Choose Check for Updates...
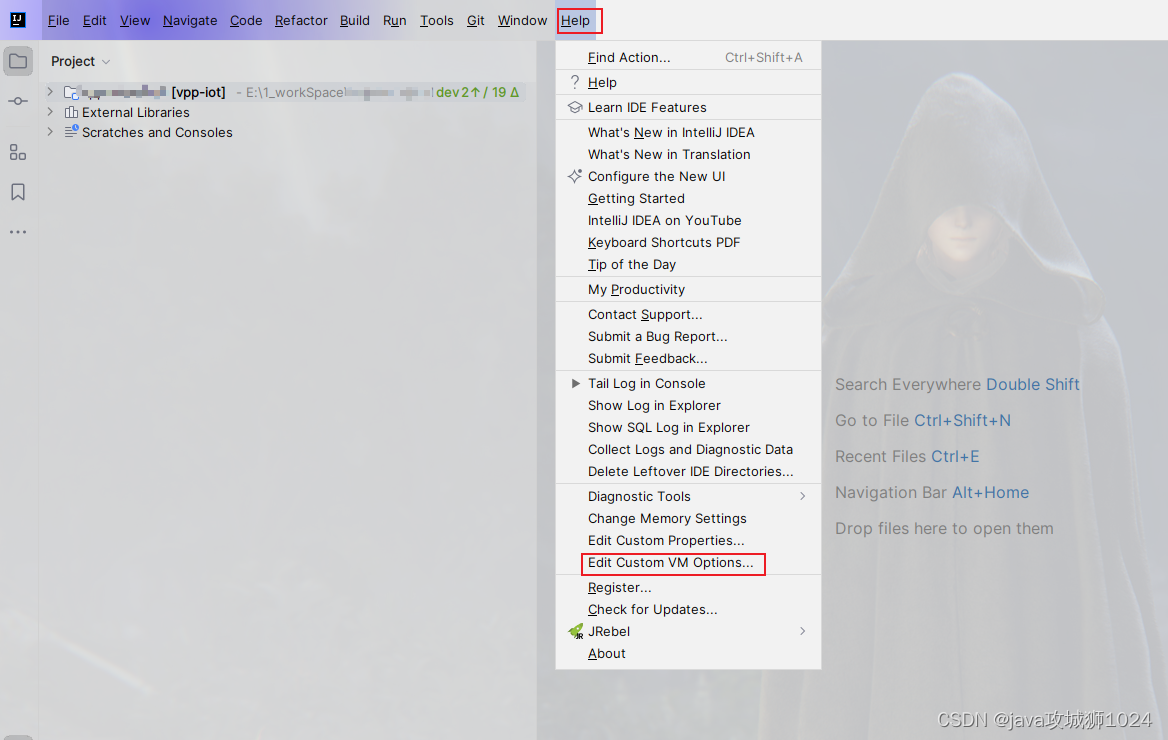The width and height of the screenshot is (1168, 740). coord(688,610)
